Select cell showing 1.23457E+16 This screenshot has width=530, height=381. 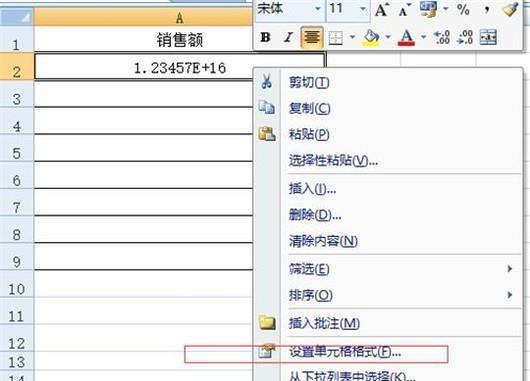tap(179, 67)
